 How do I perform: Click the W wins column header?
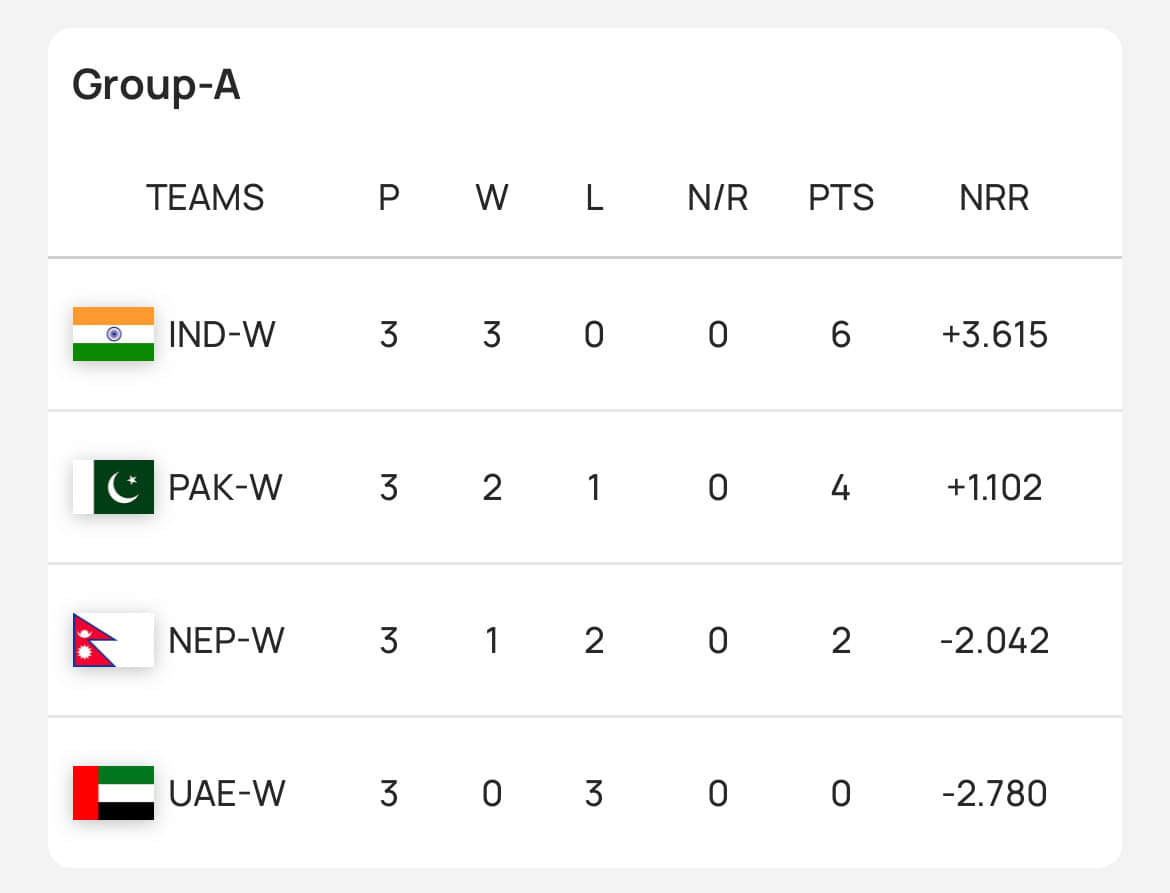(x=492, y=198)
